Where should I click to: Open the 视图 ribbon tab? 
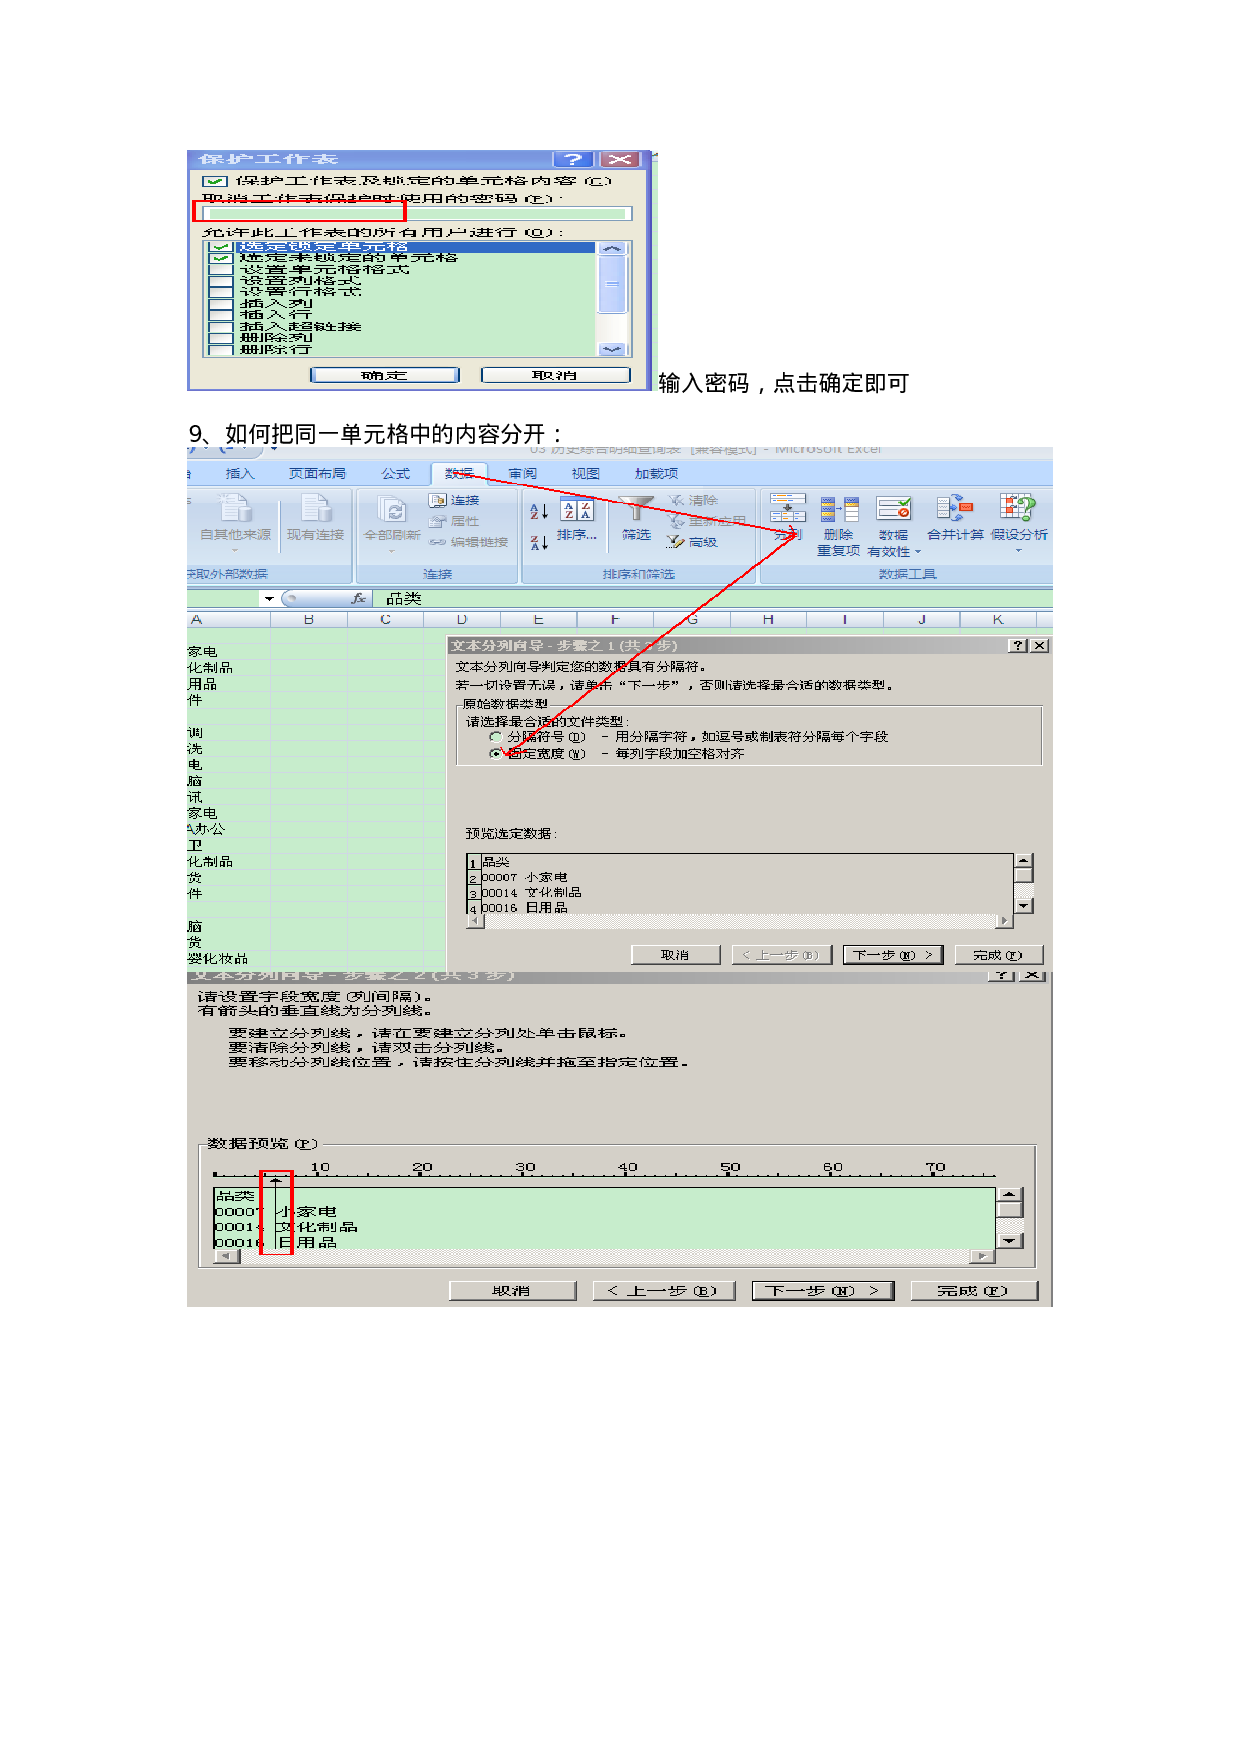[x=585, y=474]
